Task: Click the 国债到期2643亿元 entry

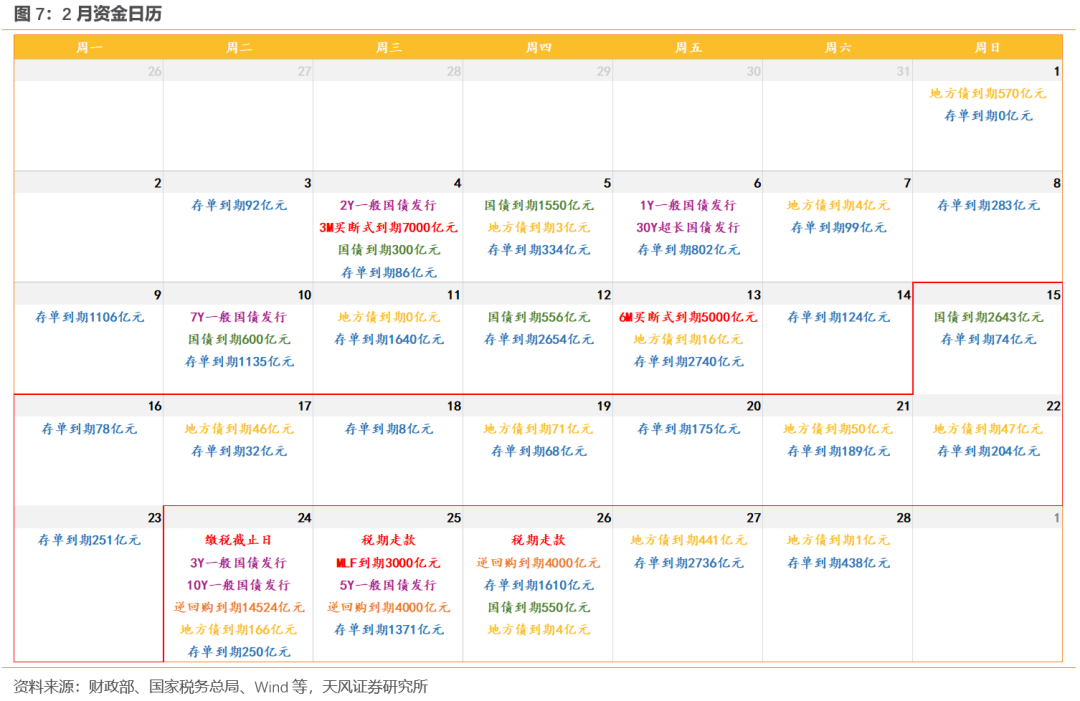Action: click(x=988, y=317)
